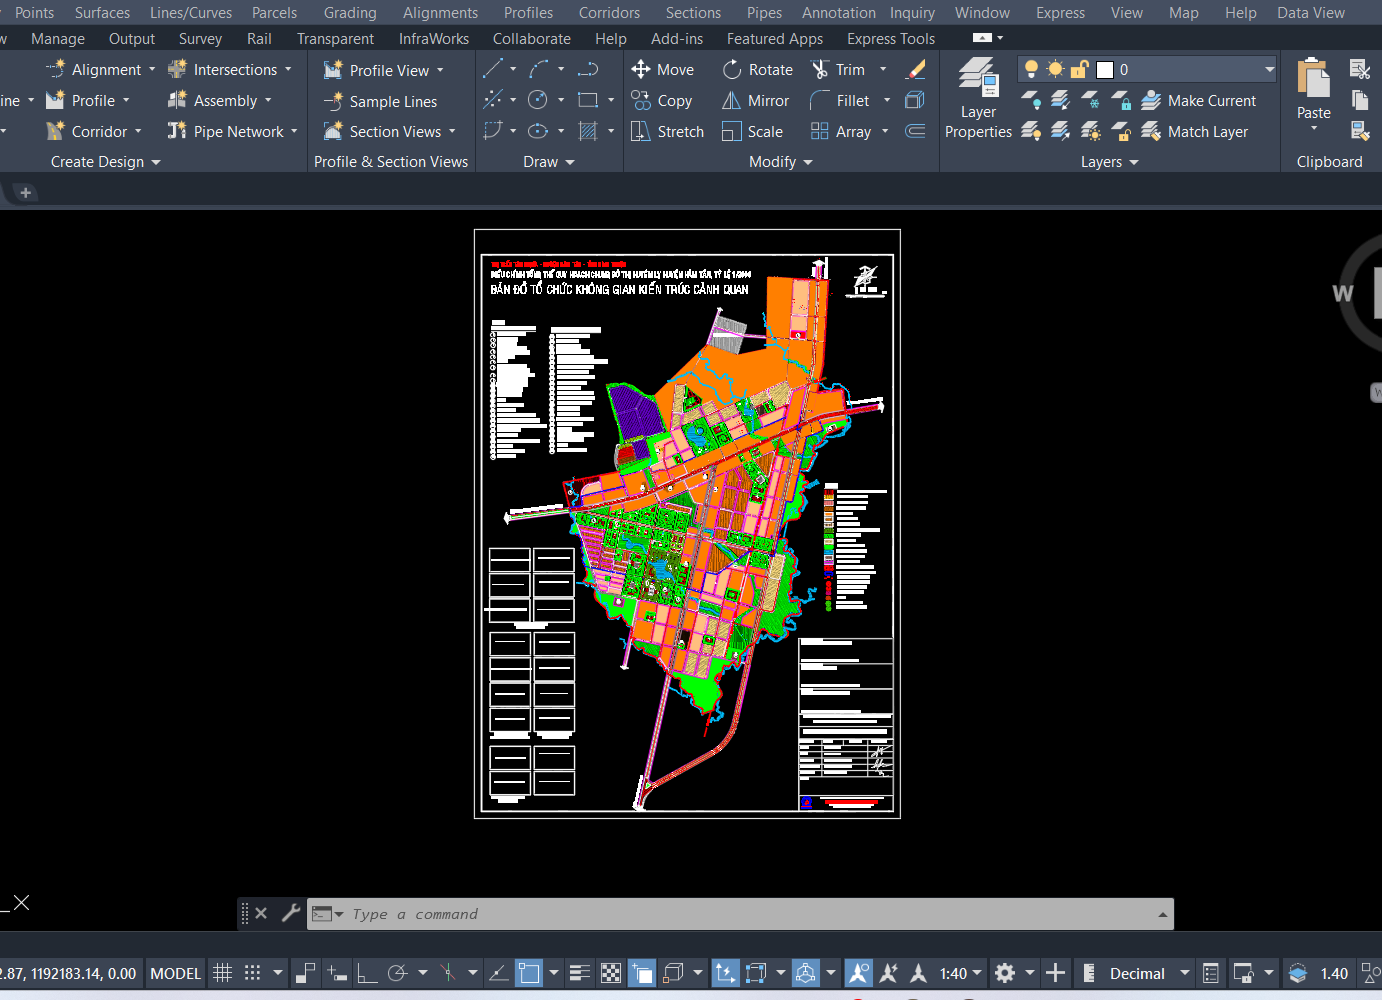The image size is (1382, 1000).
Task: Use the Stretch tool
Action: [x=668, y=131]
